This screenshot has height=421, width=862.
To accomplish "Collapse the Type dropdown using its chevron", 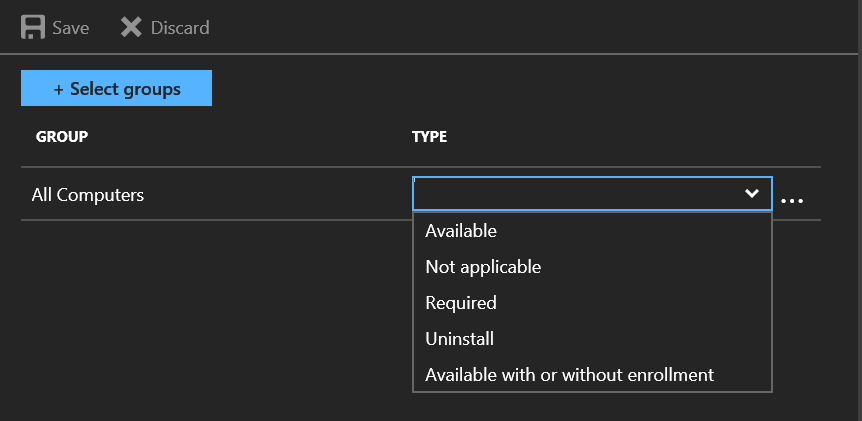I will pos(752,194).
